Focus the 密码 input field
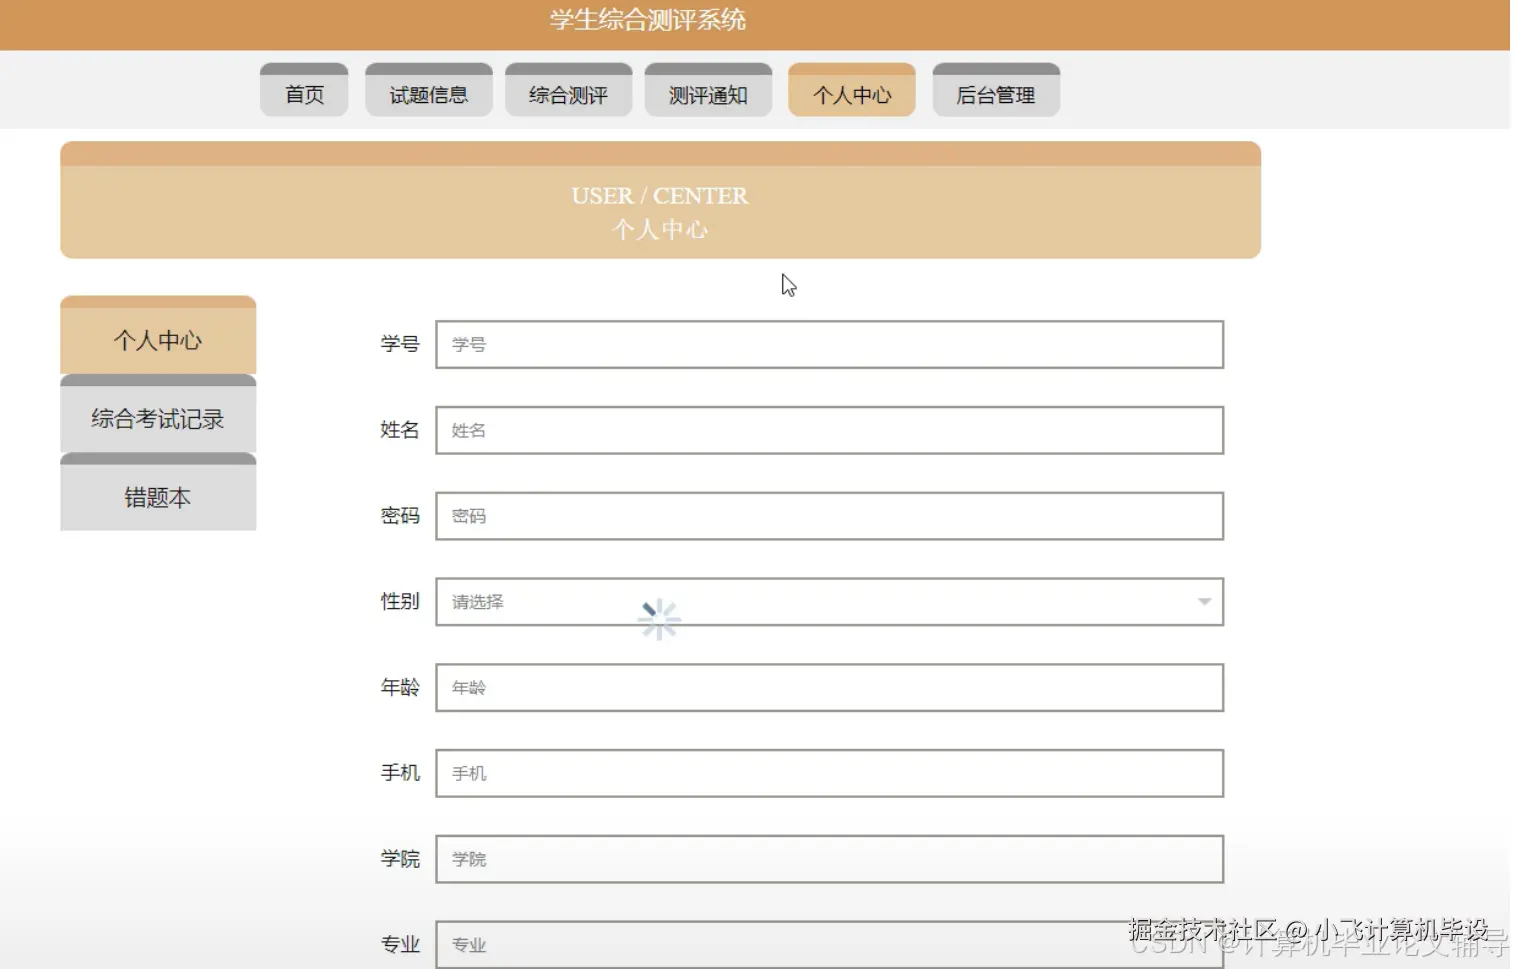 (829, 516)
